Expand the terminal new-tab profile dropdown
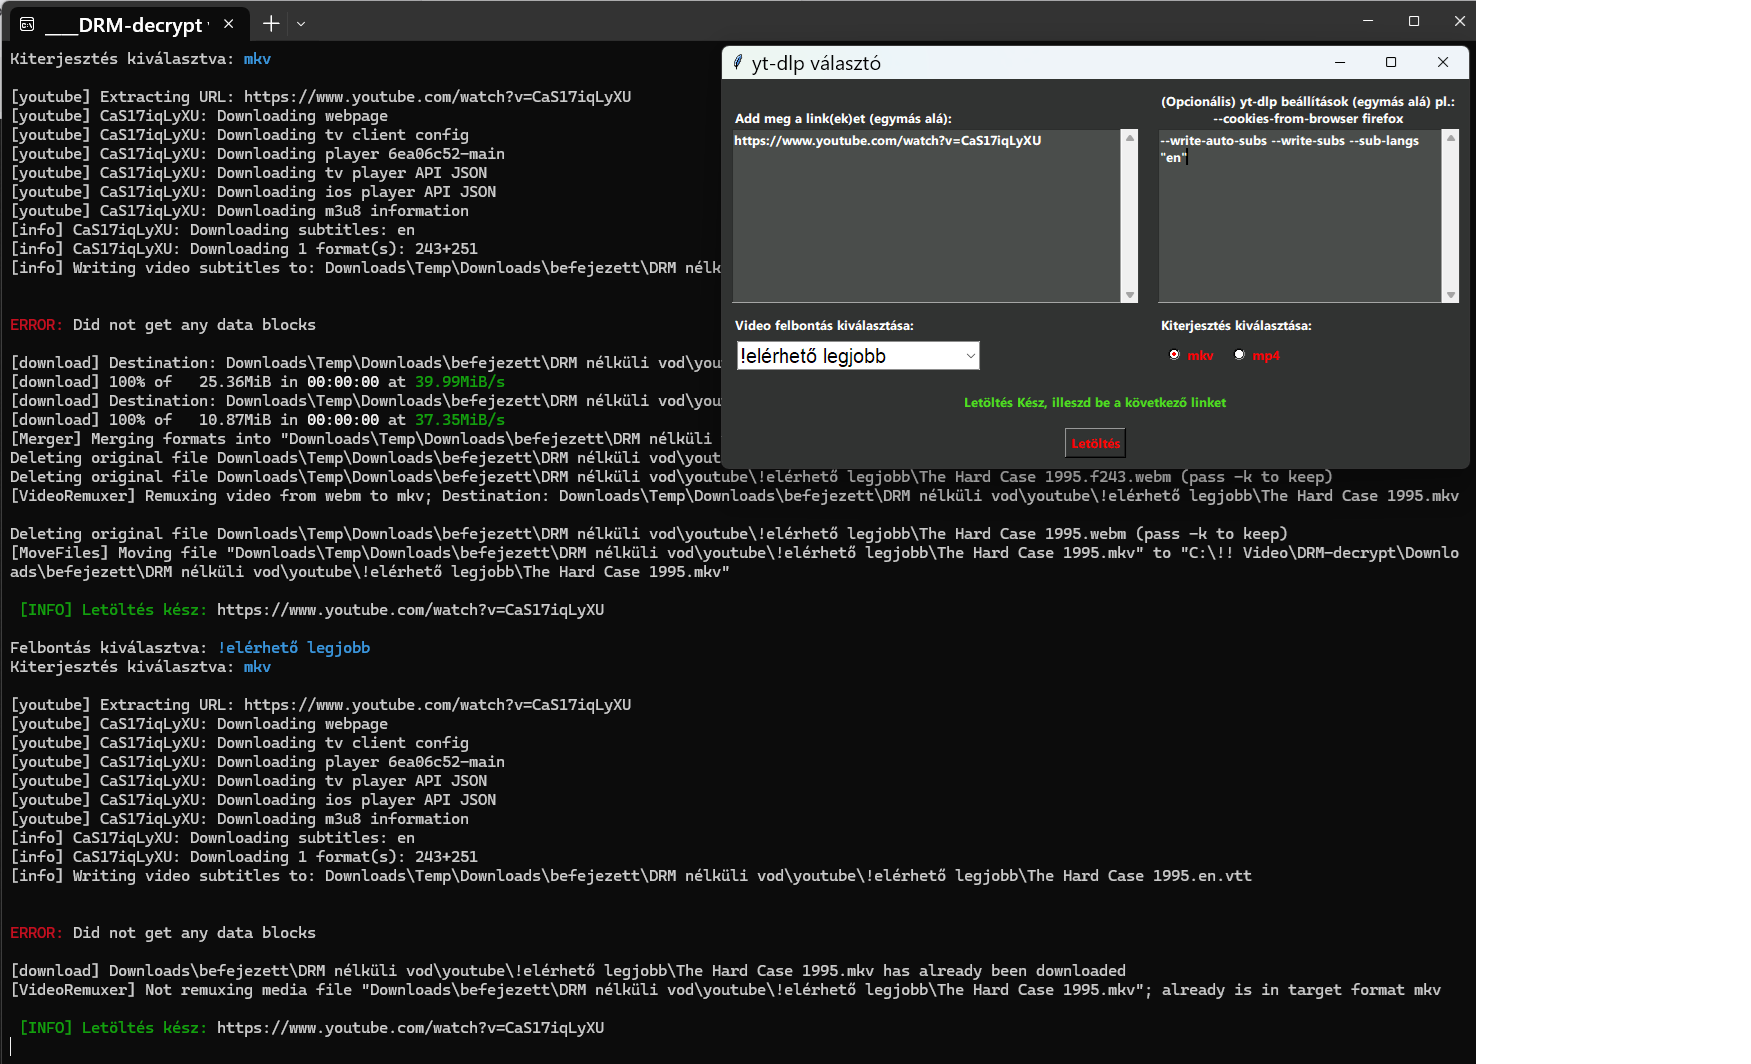This screenshot has width=1751, height=1064. (x=301, y=24)
